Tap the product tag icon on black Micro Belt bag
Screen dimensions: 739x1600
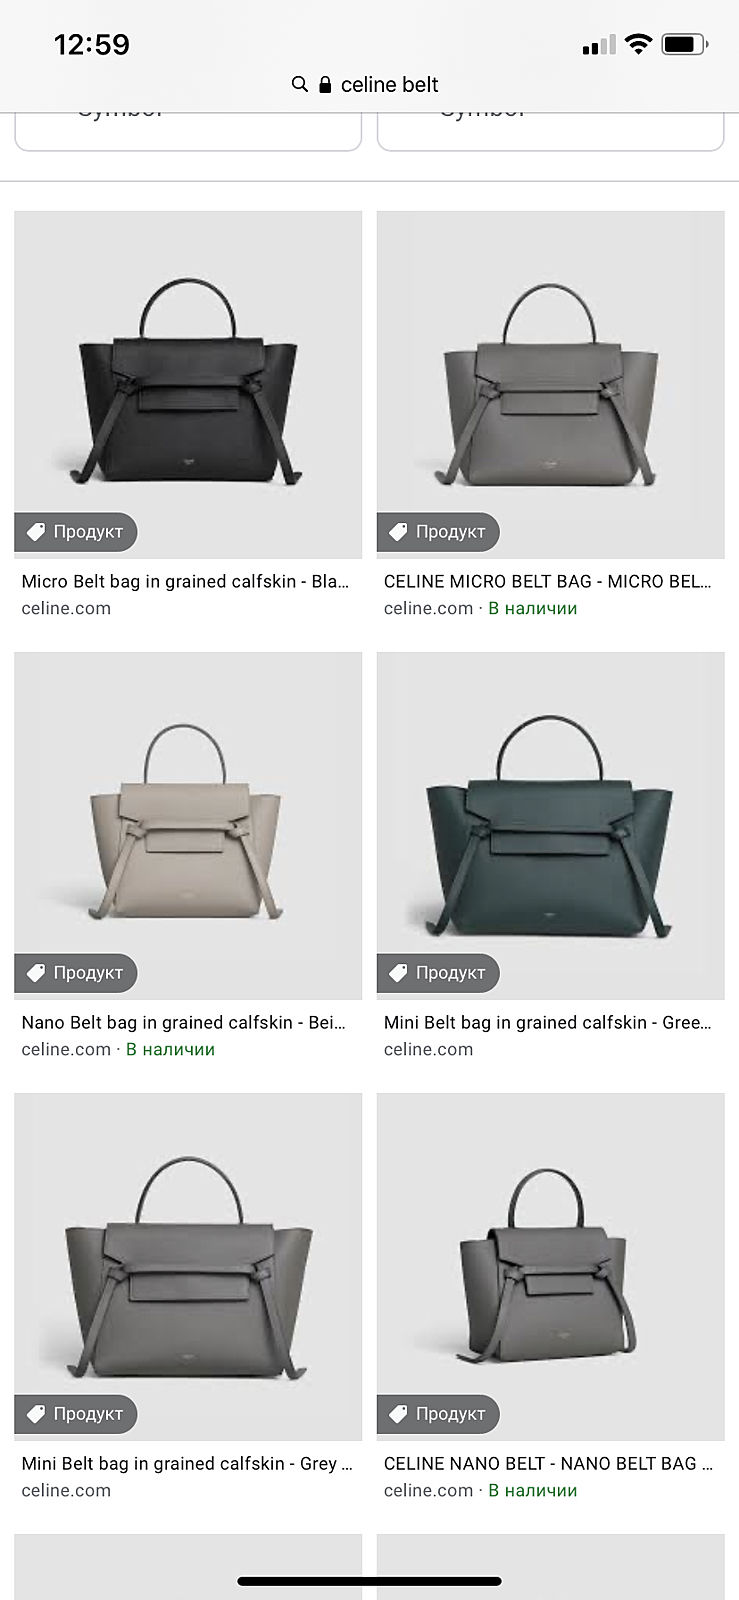click(37, 532)
